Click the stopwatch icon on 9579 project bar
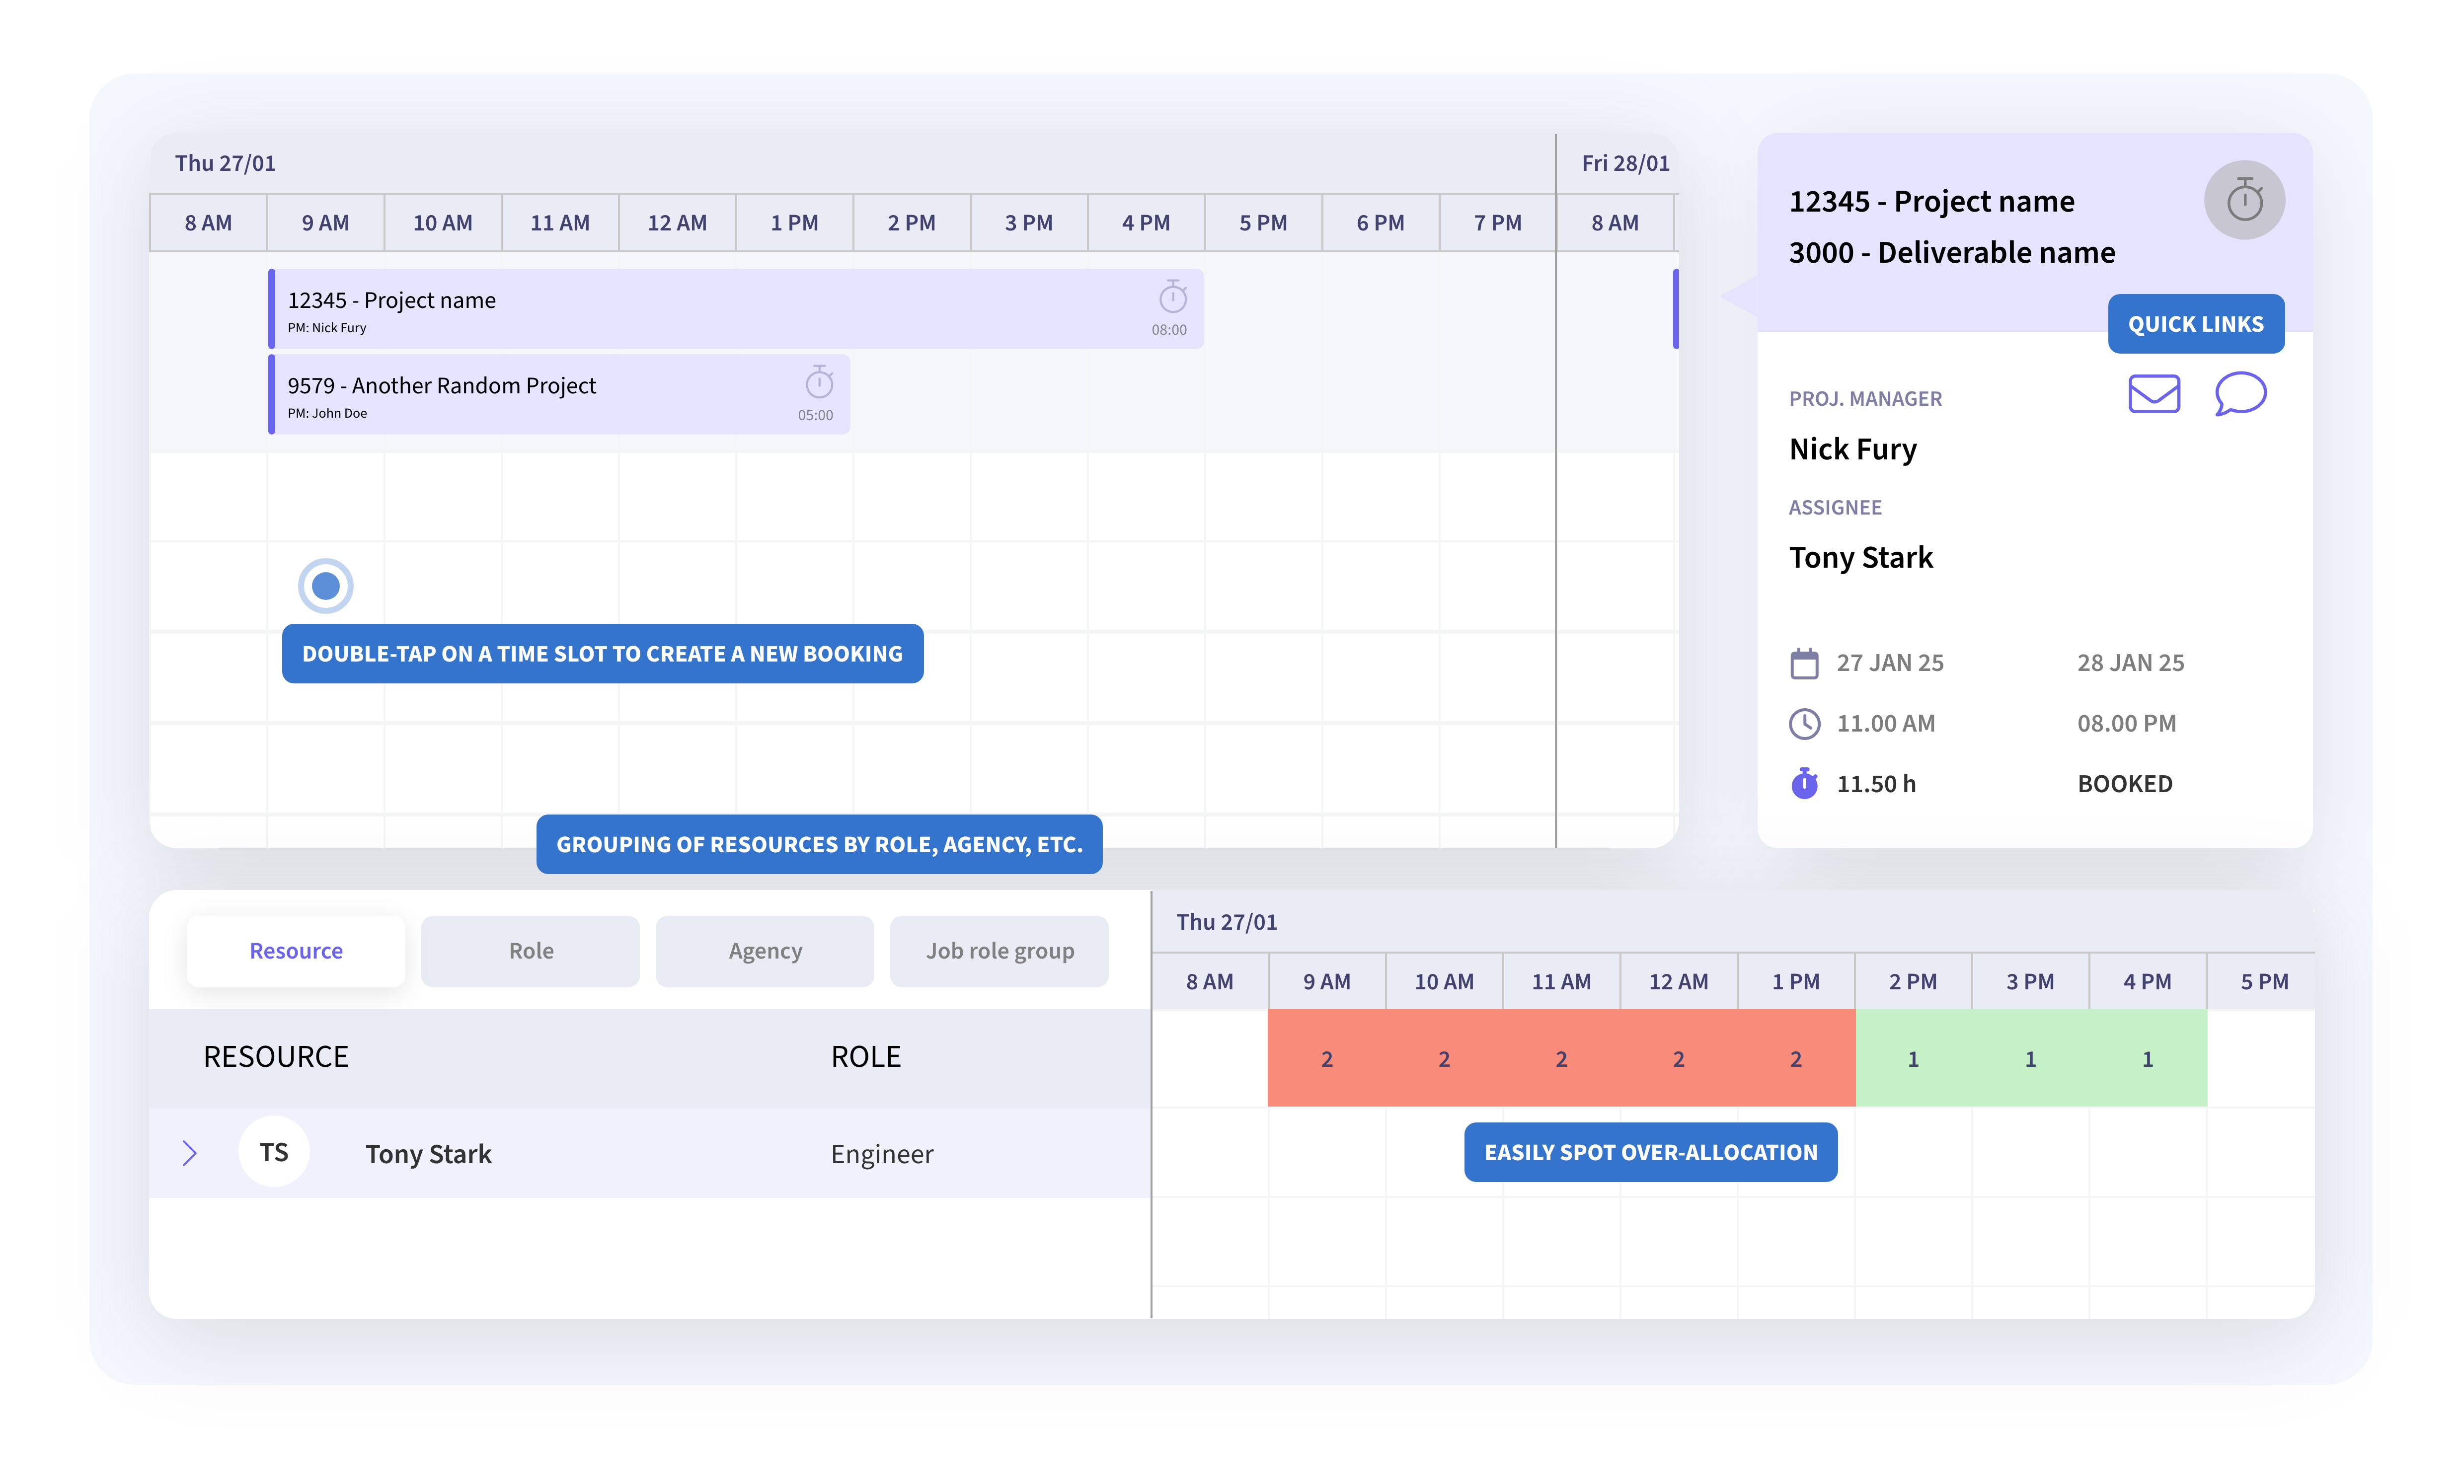 [819, 382]
